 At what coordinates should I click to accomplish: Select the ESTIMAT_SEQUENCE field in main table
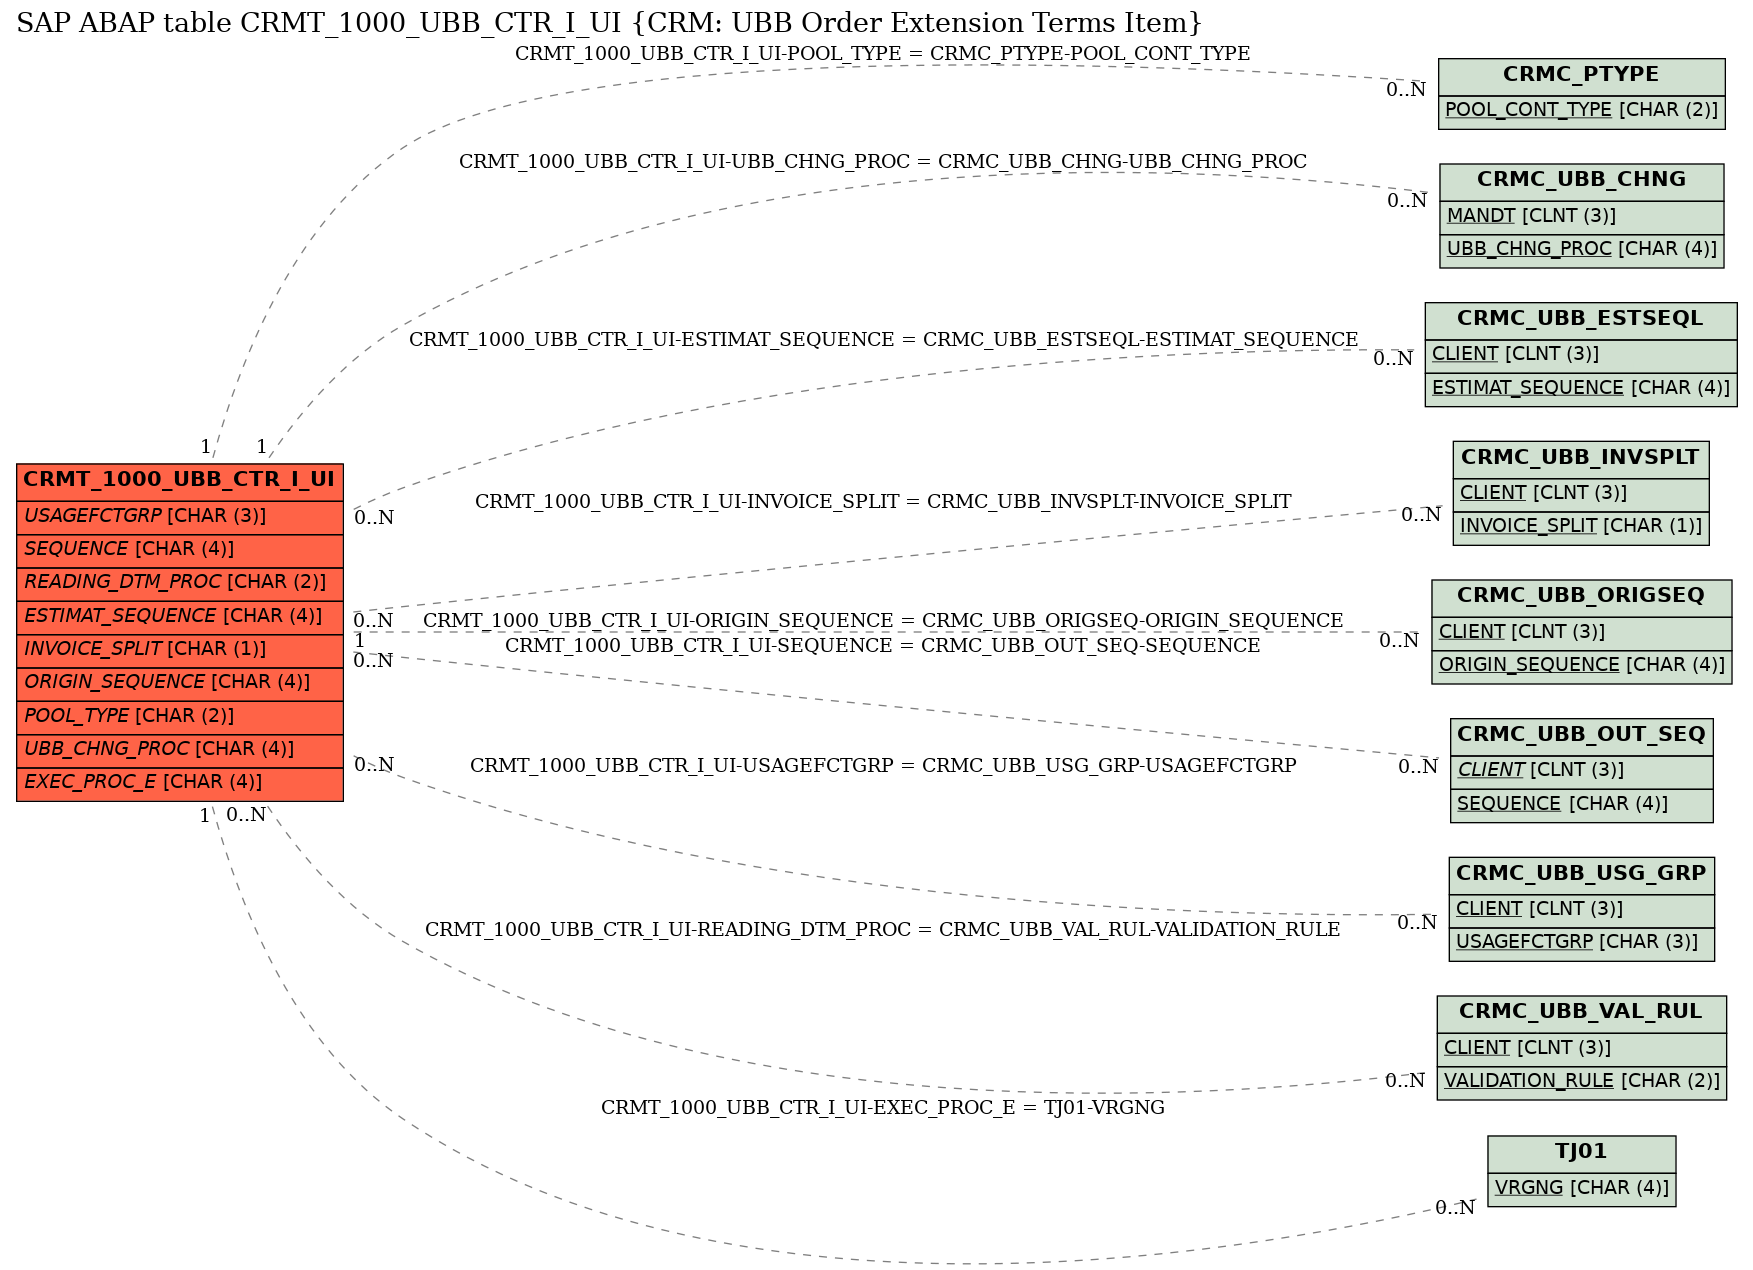tap(180, 617)
